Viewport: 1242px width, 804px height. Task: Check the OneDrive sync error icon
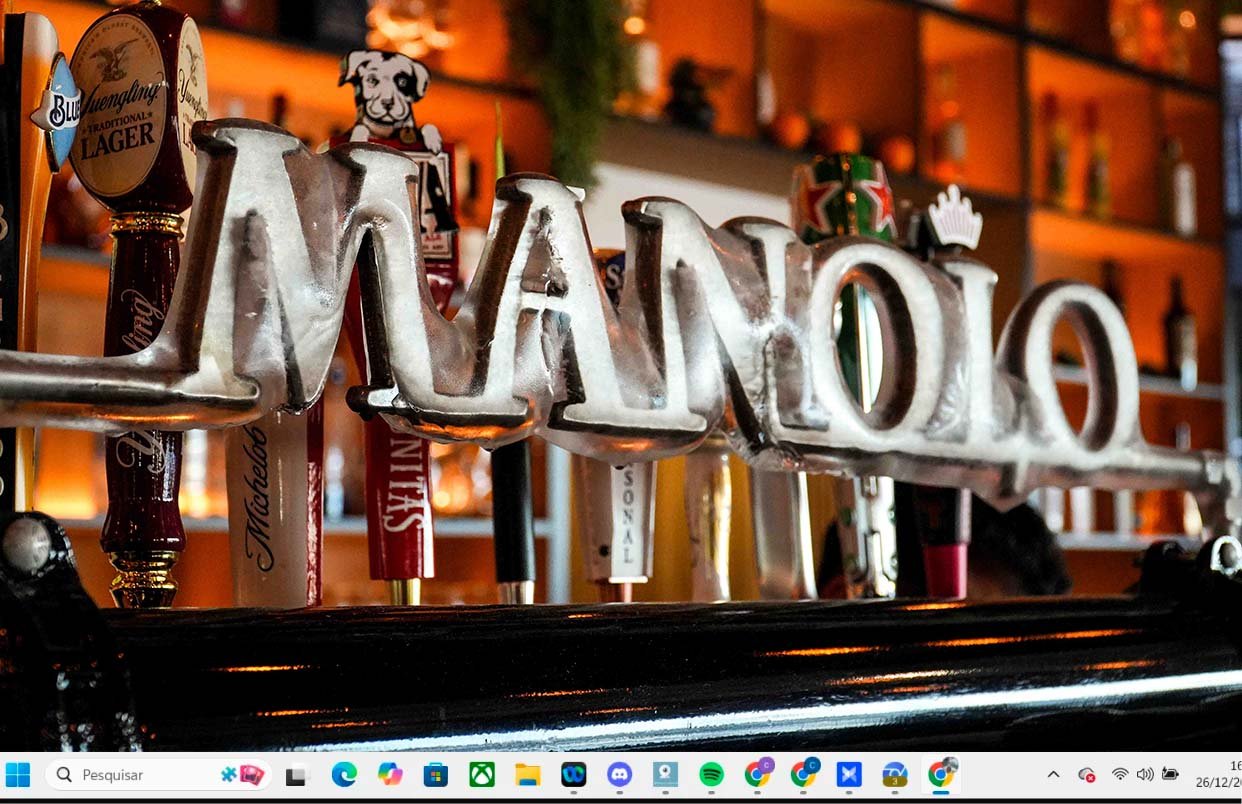1086,775
